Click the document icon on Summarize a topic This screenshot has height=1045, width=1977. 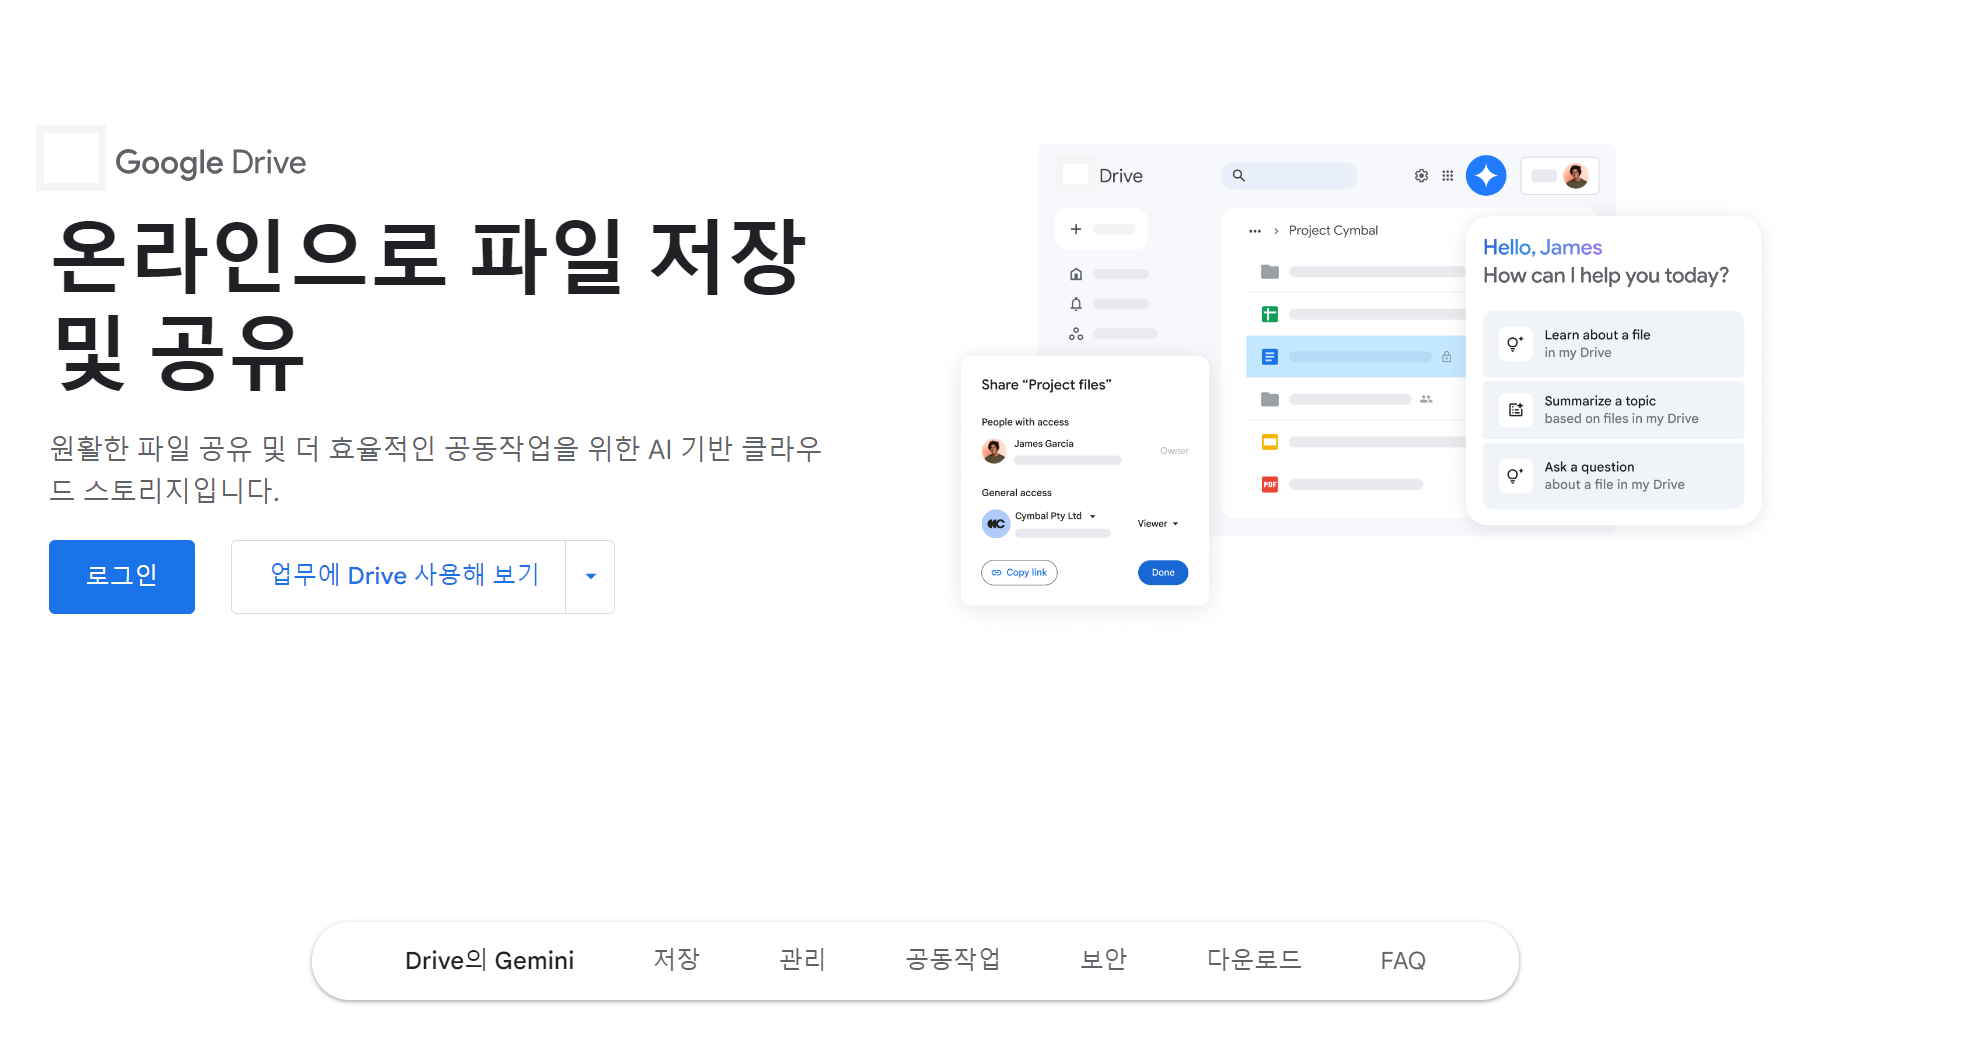tap(1515, 410)
